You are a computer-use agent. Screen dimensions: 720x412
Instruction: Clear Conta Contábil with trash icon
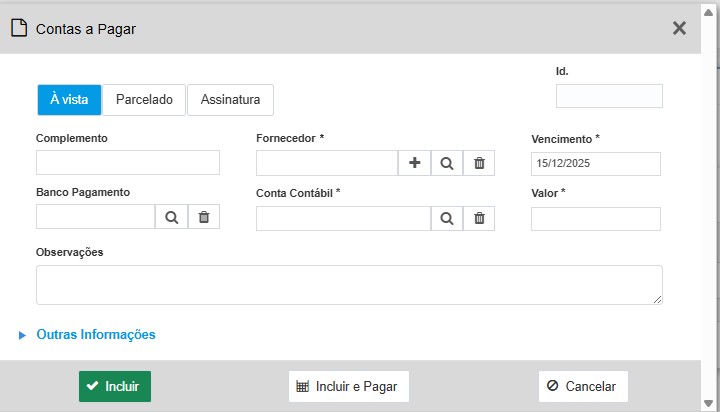click(479, 219)
